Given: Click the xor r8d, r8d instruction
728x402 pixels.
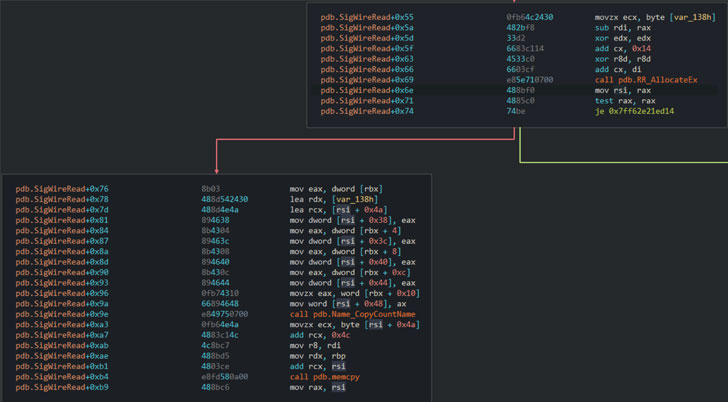Looking at the screenshot, I should click(623, 59).
